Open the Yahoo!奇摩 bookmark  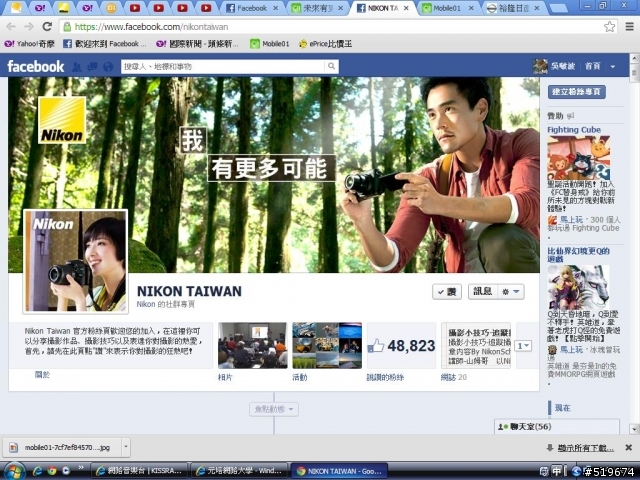point(29,44)
